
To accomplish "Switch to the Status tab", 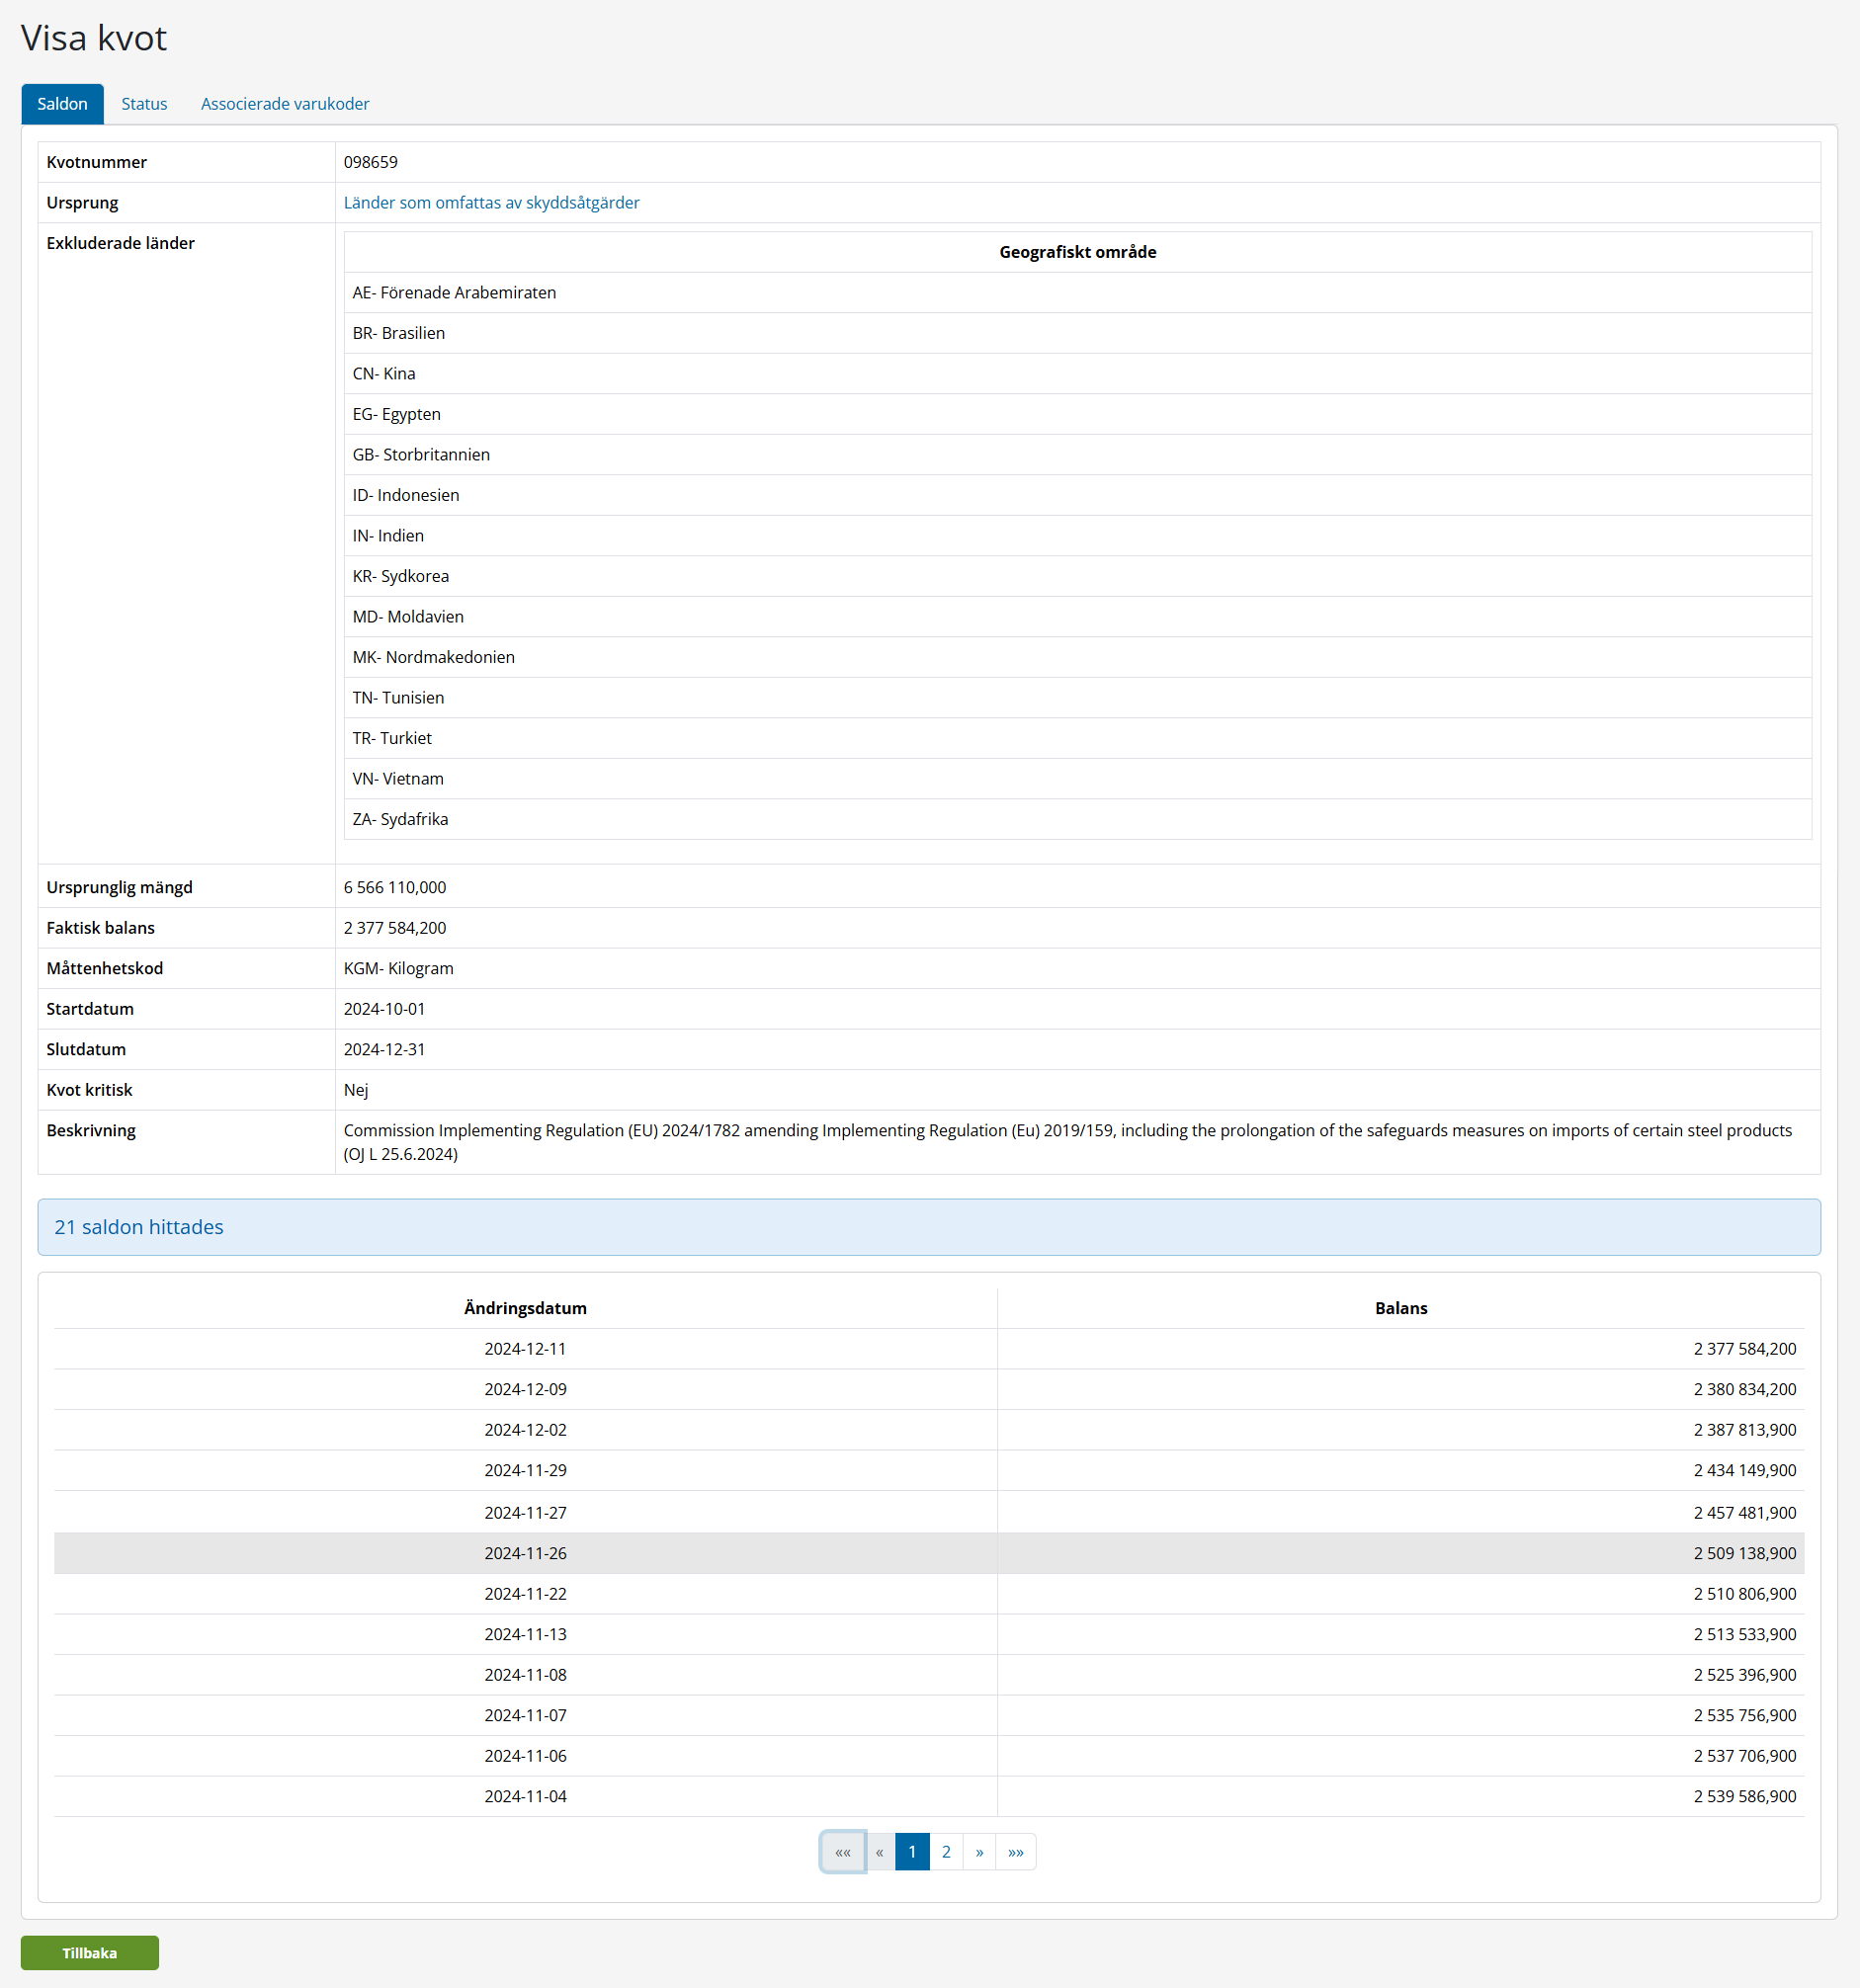I will pos(144,104).
